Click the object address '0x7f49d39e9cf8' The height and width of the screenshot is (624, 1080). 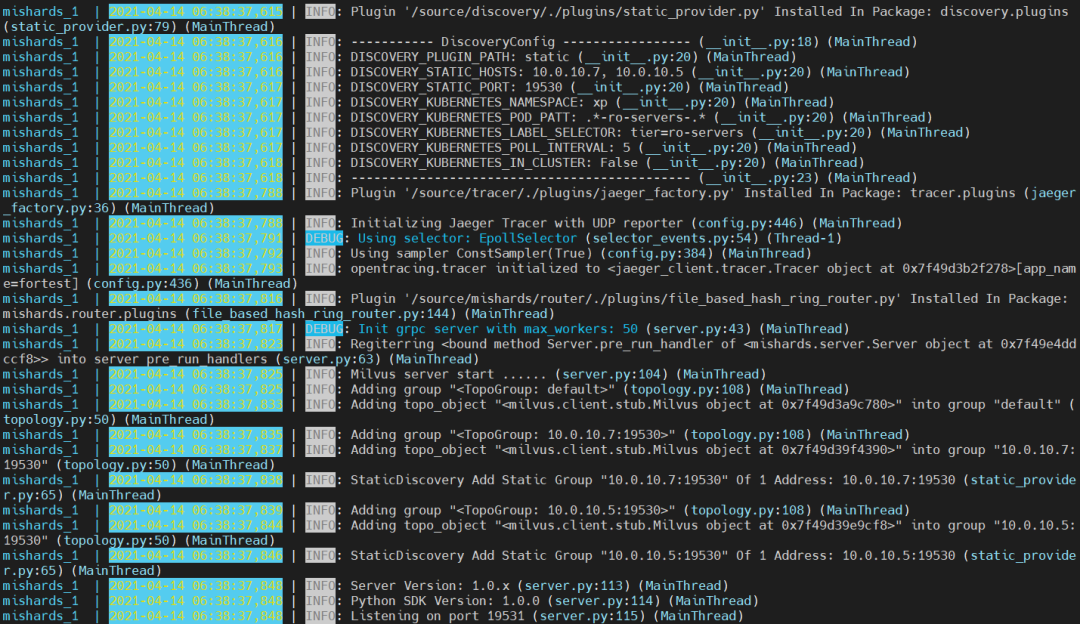838,527
